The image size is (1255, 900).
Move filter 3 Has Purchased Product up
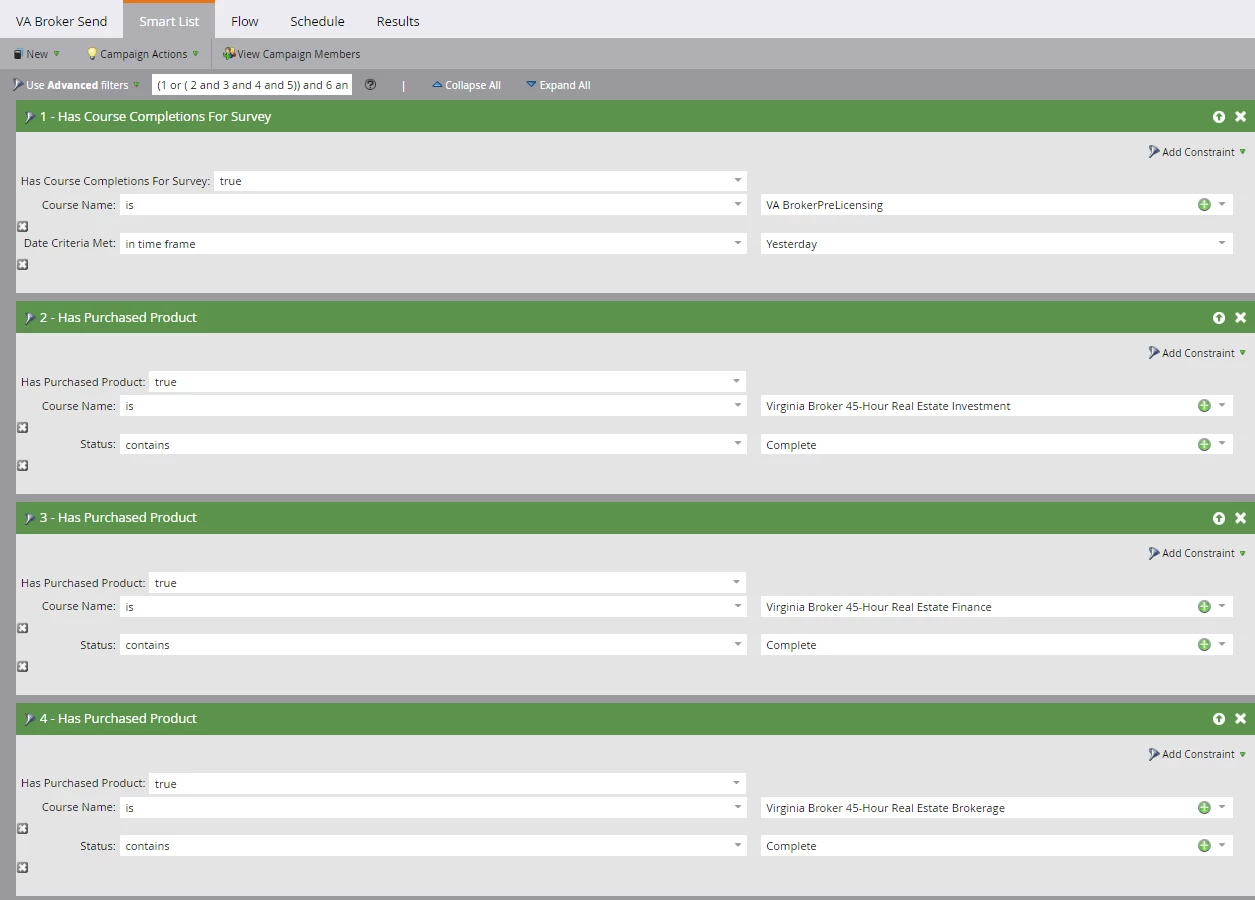[x=1219, y=518]
